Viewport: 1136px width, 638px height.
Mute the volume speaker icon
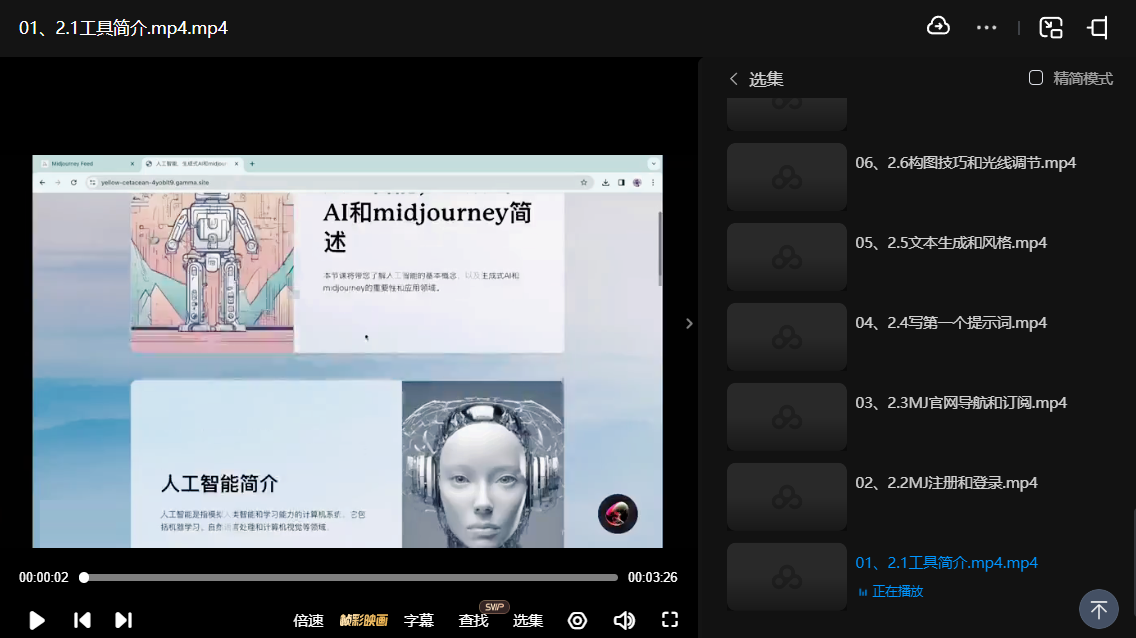click(624, 620)
